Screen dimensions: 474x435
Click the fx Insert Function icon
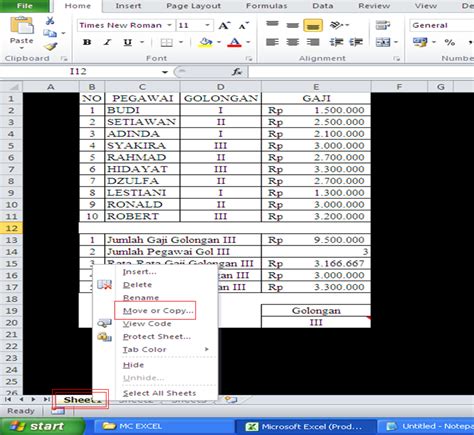(x=237, y=71)
